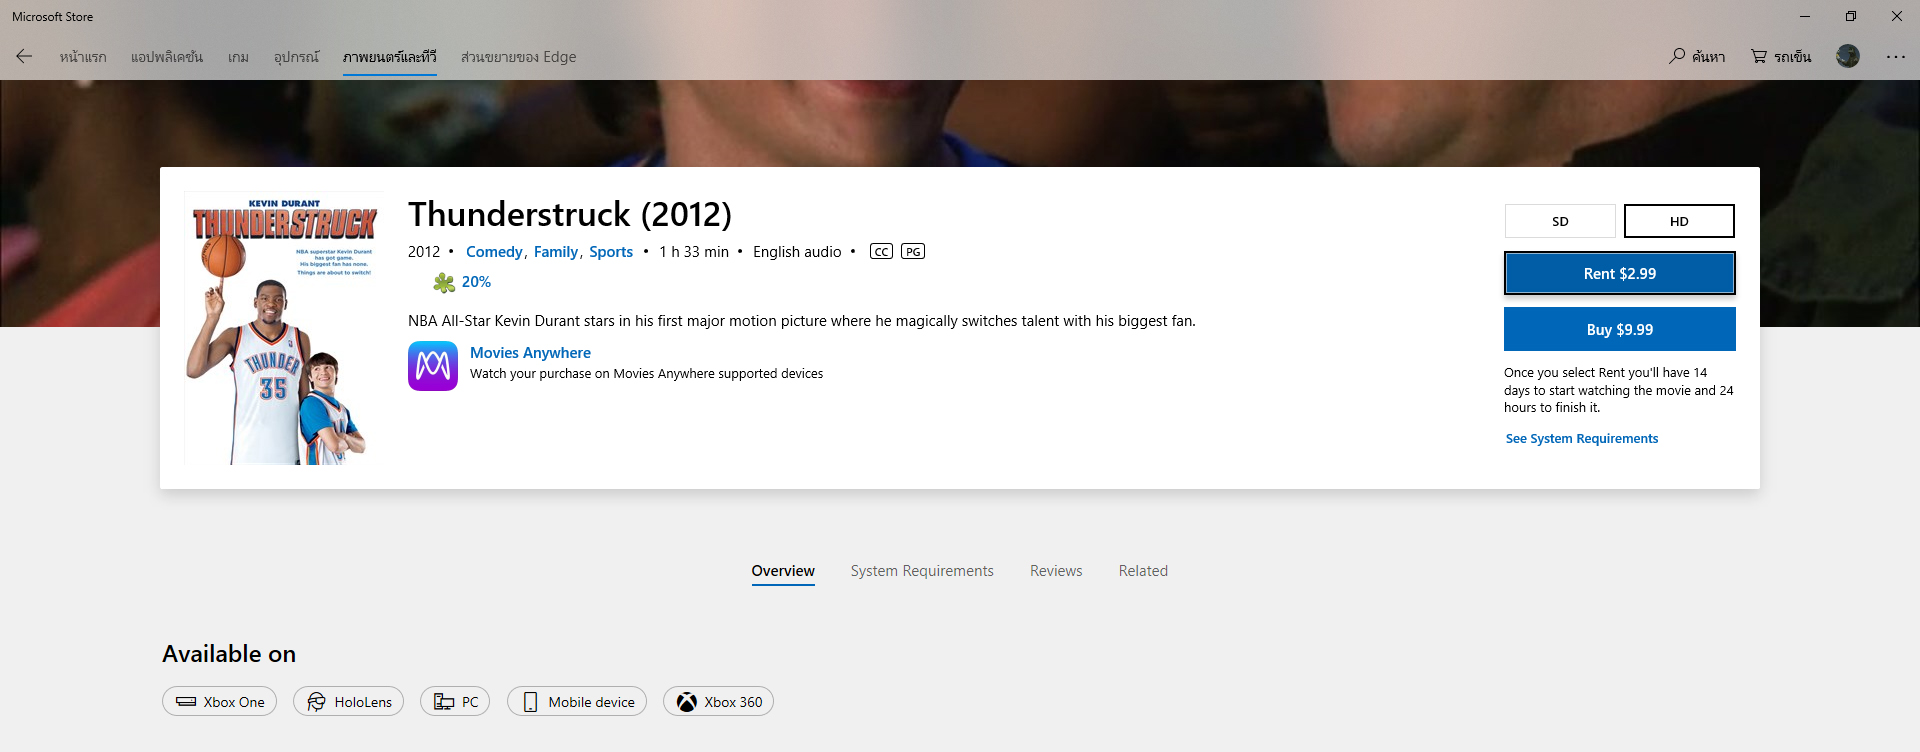1920x752 pixels.
Task: Click the English audio text
Action: click(x=797, y=252)
